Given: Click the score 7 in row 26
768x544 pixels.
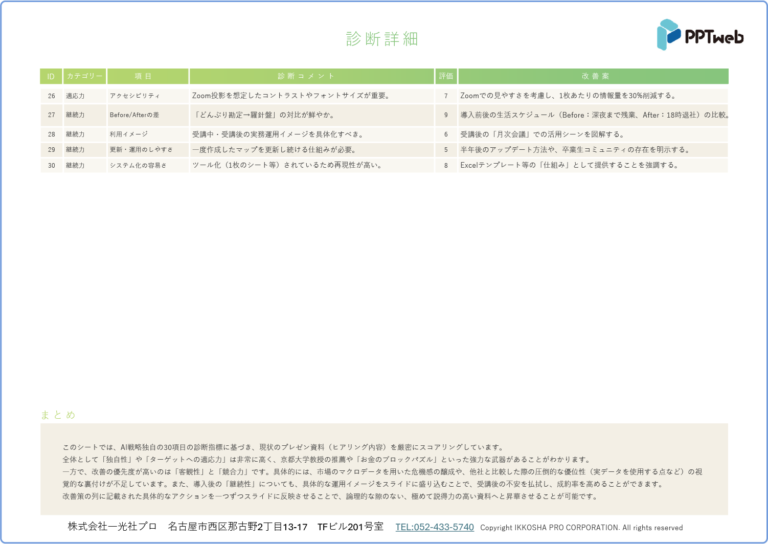Looking at the screenshot, I should point(446,96).
